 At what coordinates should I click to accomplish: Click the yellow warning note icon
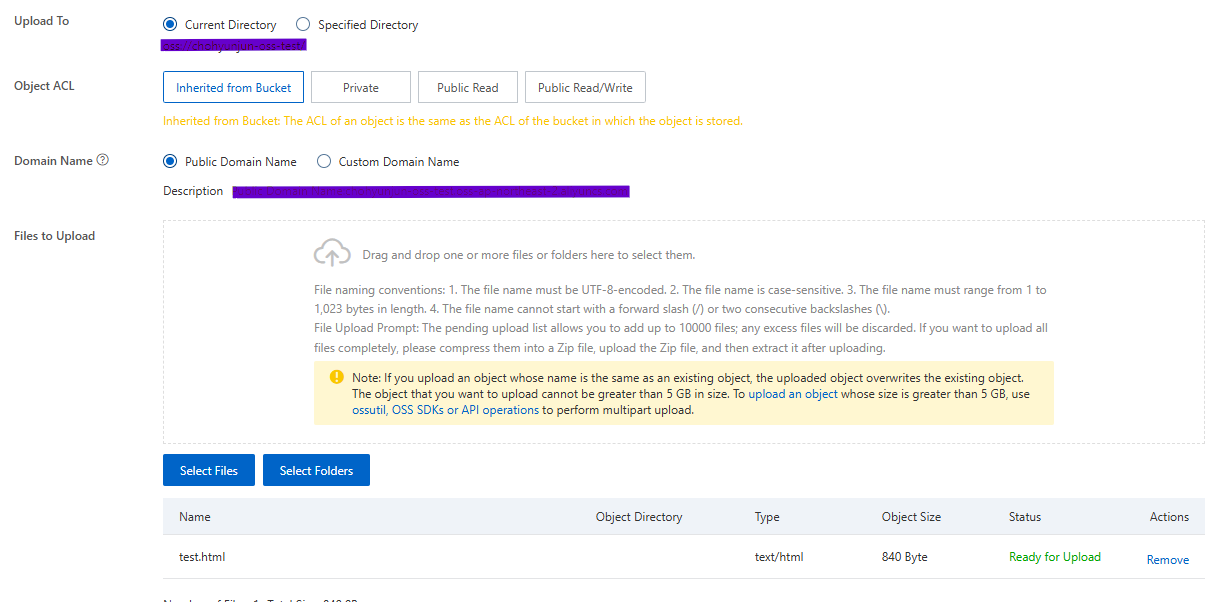point(336,378)
